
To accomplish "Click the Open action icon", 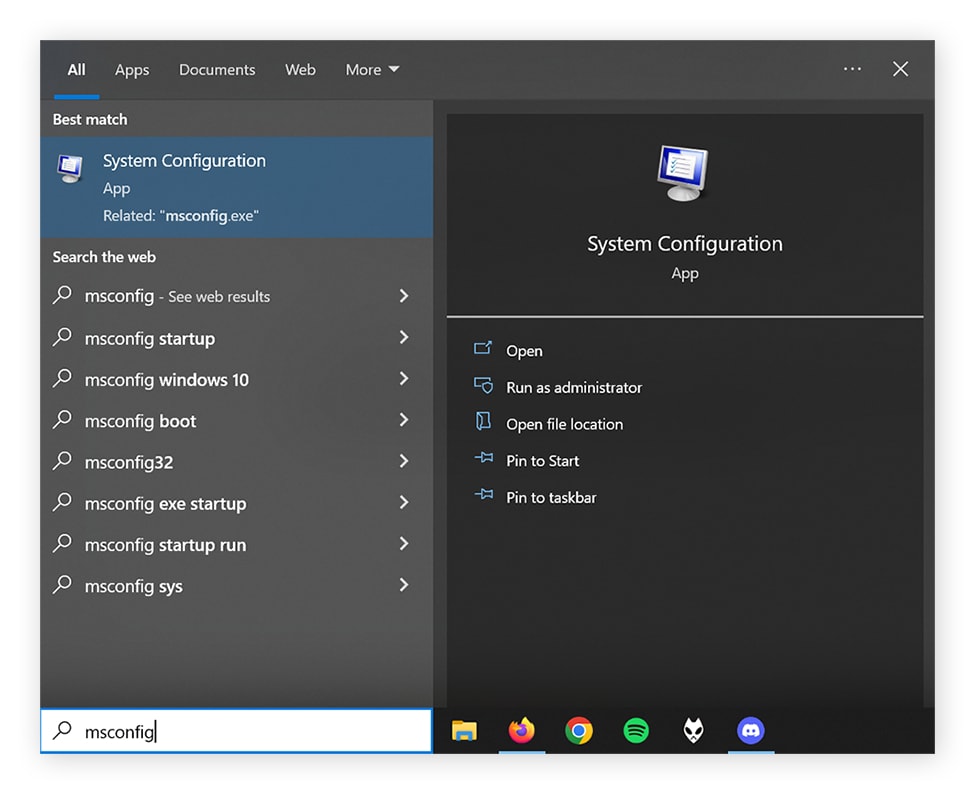I will pyautogui.click(x=483, y=348).
